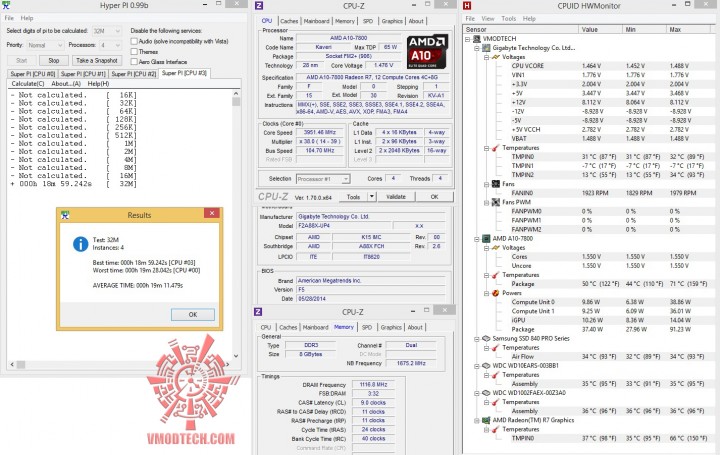Open the SPD tab in lower CPU-Z window

(x=366, y=327)
